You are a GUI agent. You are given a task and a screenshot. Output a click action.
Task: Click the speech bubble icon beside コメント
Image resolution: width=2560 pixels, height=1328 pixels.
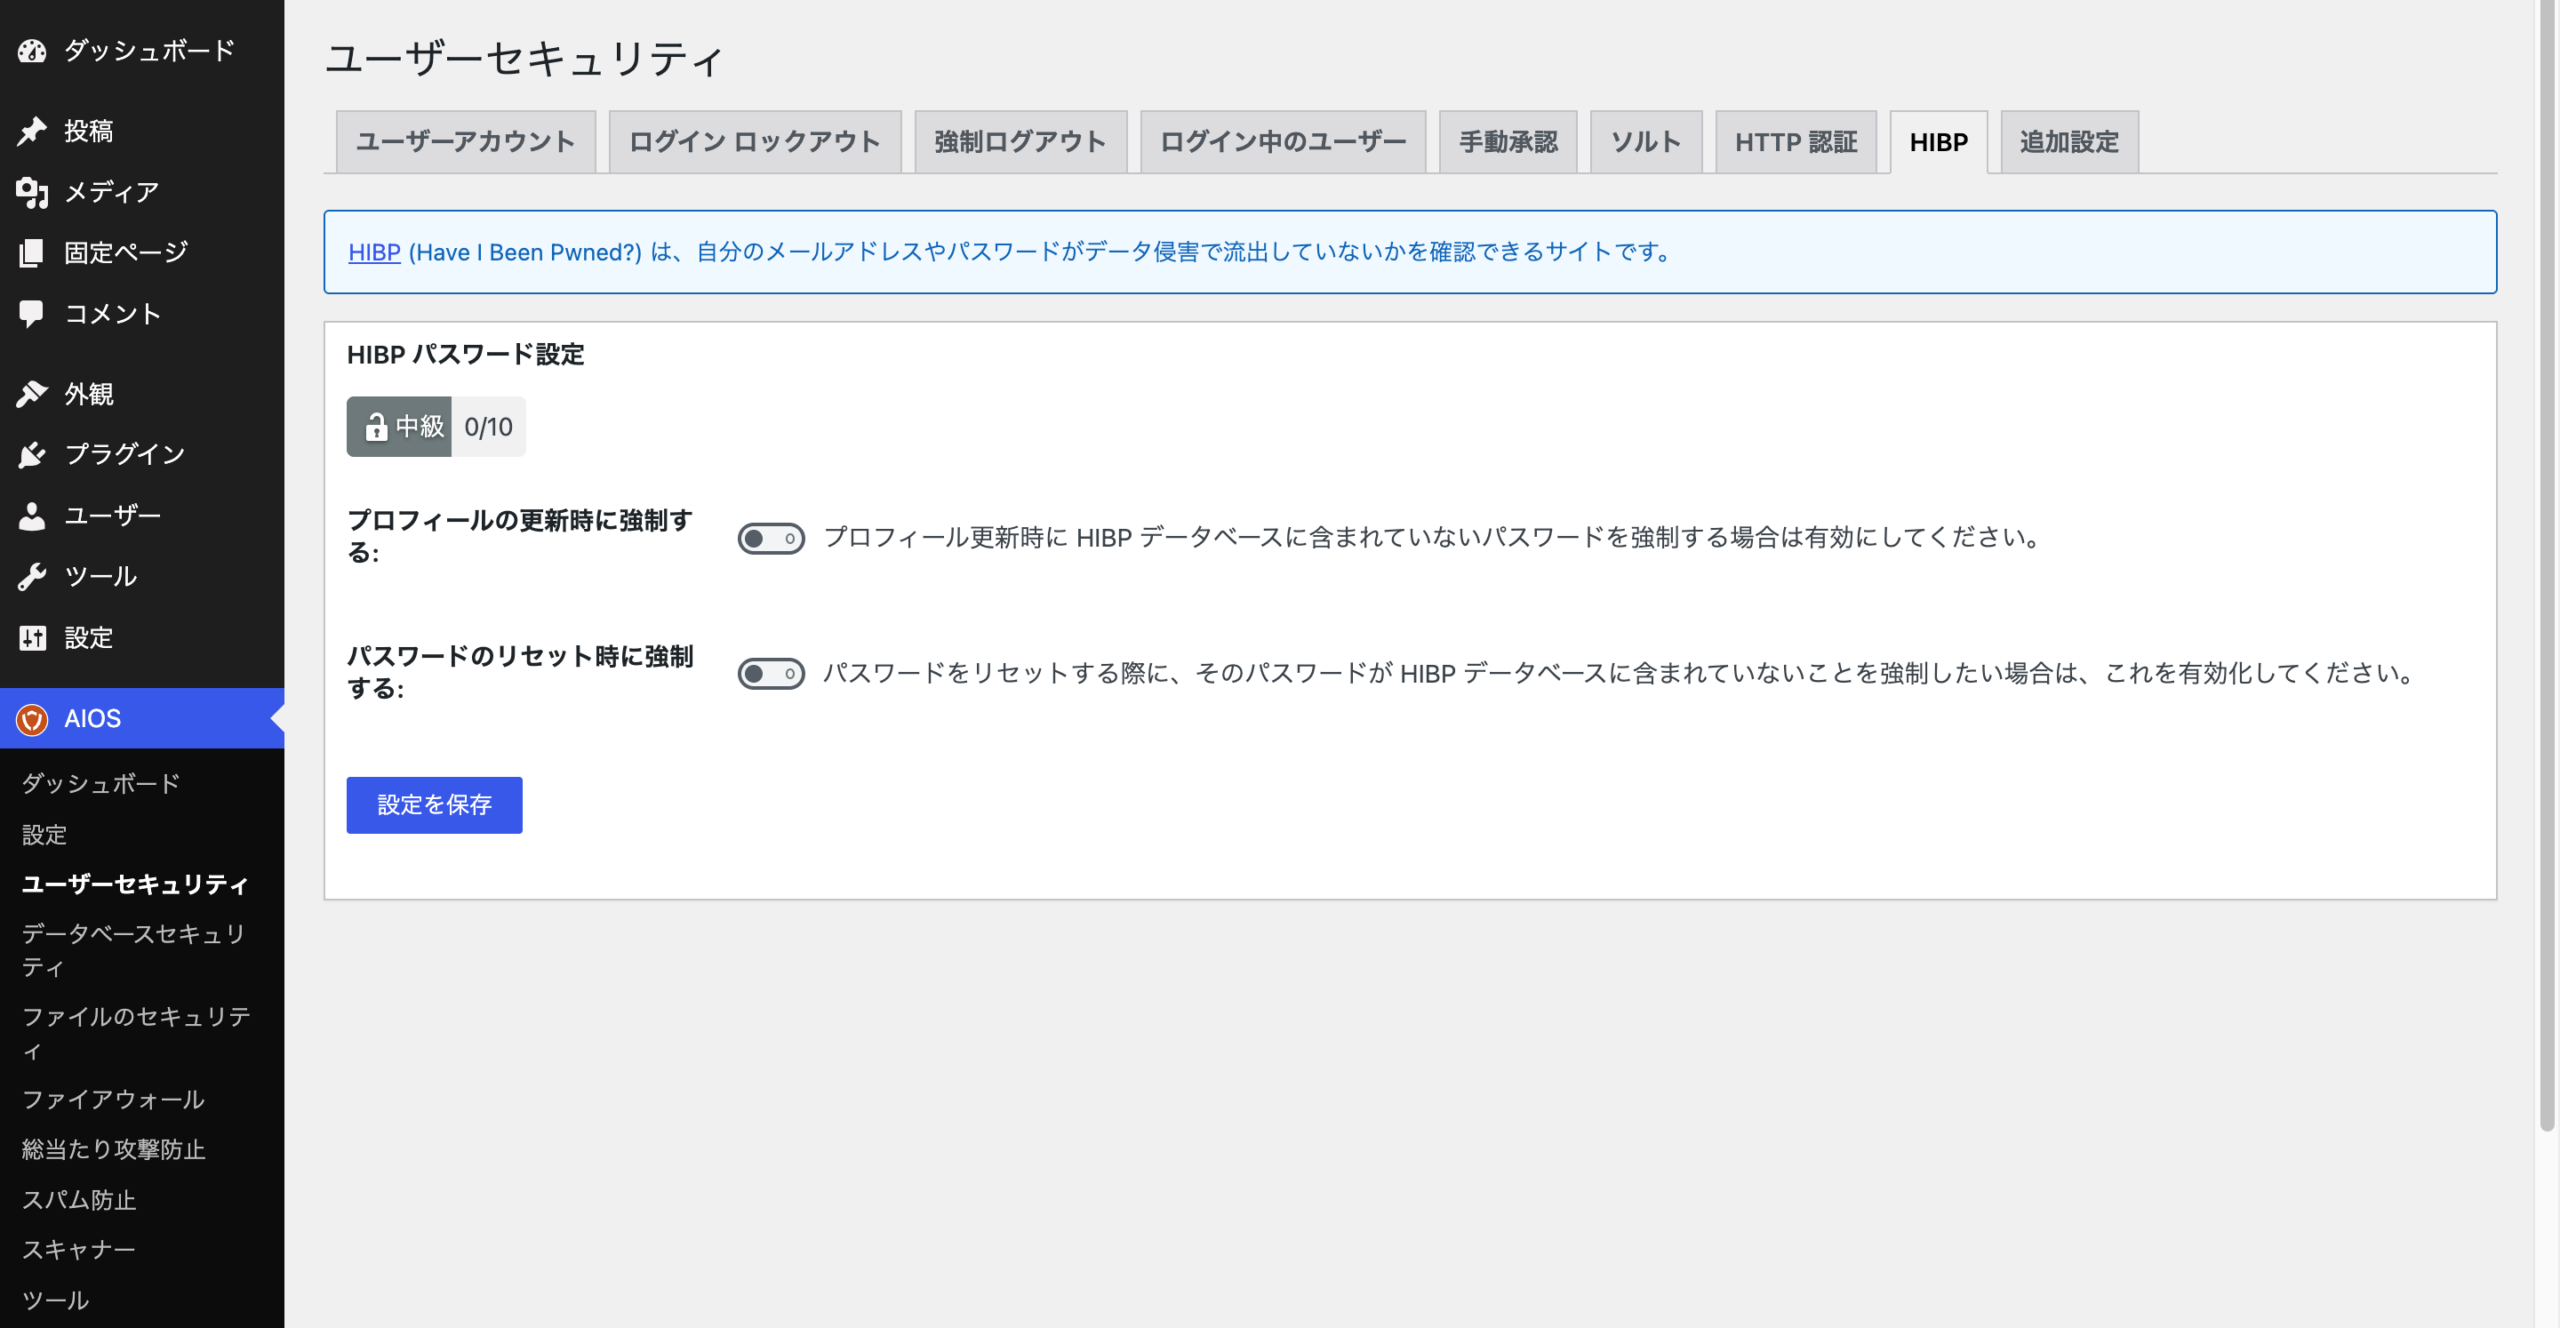point(32,314)
